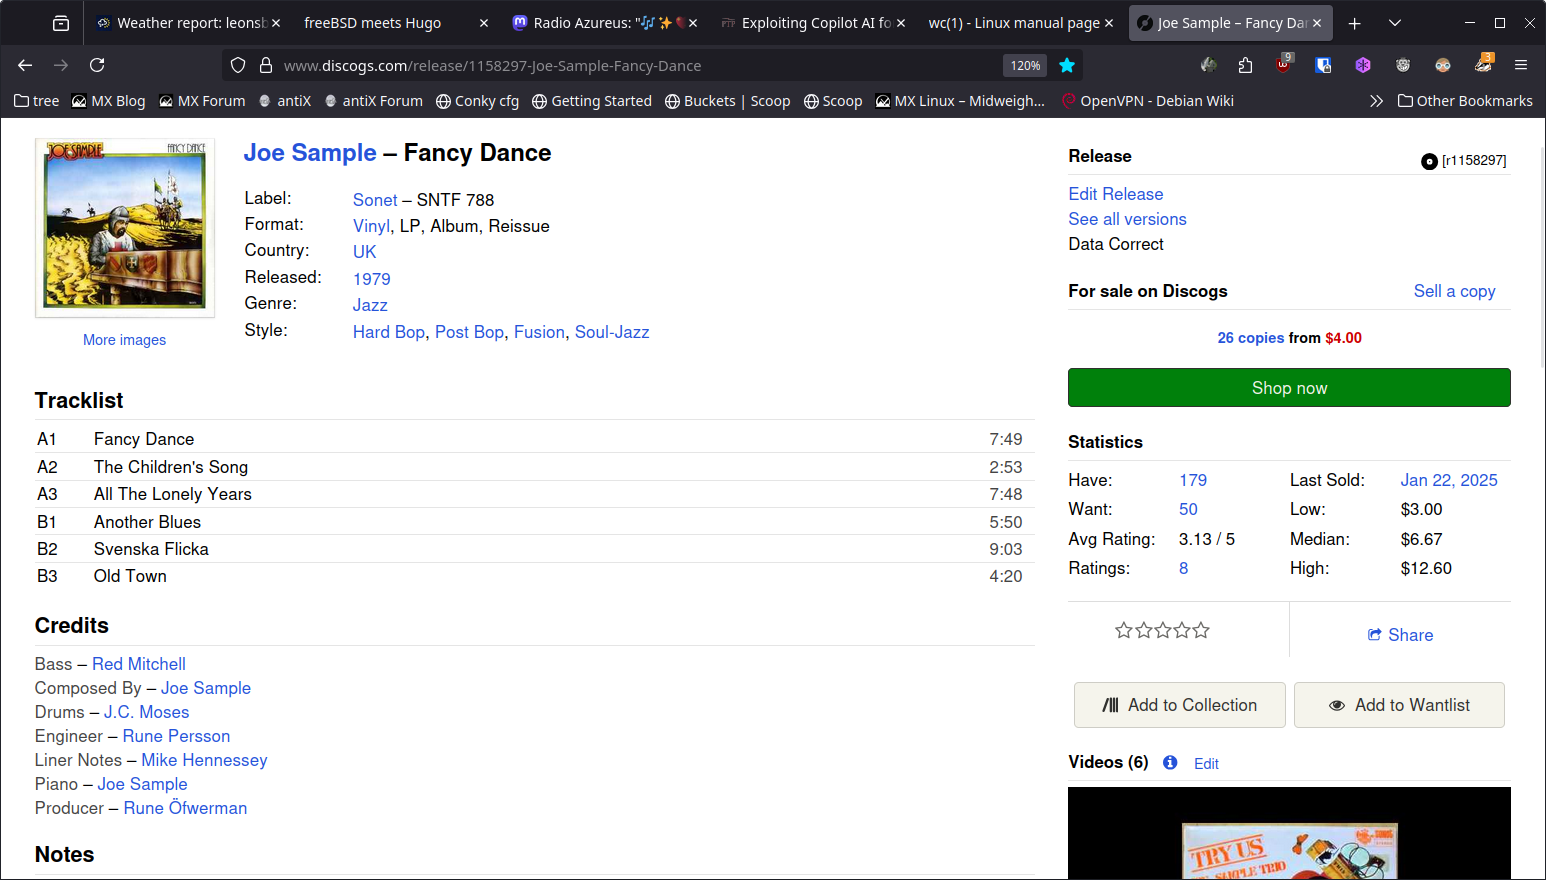Filter by 1979 release year
Screen dimensions: 1546x880
pos(372,279)
